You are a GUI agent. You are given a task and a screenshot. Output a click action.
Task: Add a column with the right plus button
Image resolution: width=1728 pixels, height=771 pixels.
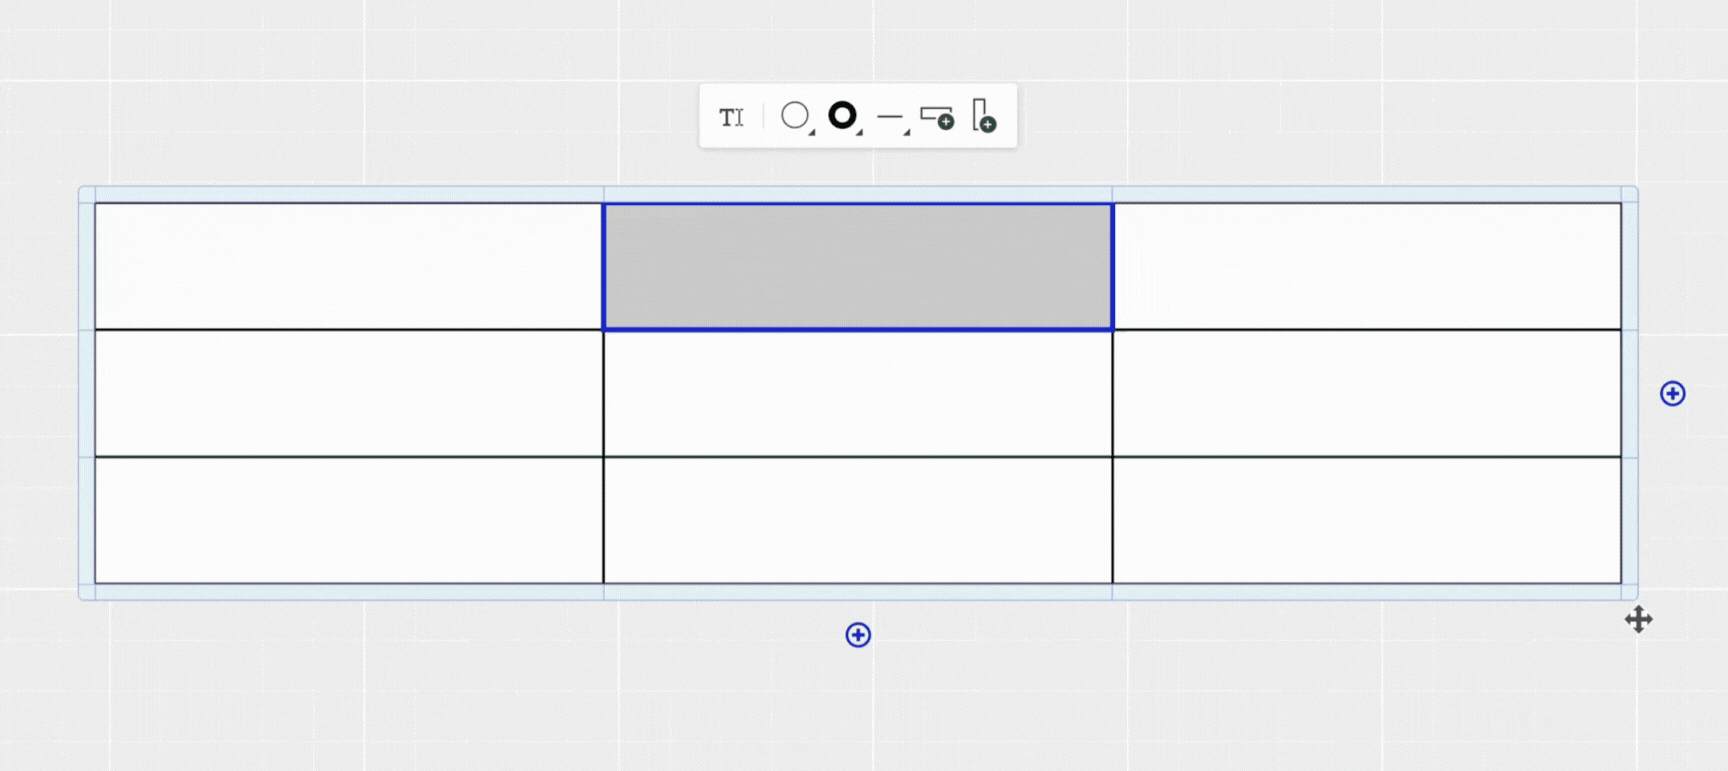tap(1672, 394)
